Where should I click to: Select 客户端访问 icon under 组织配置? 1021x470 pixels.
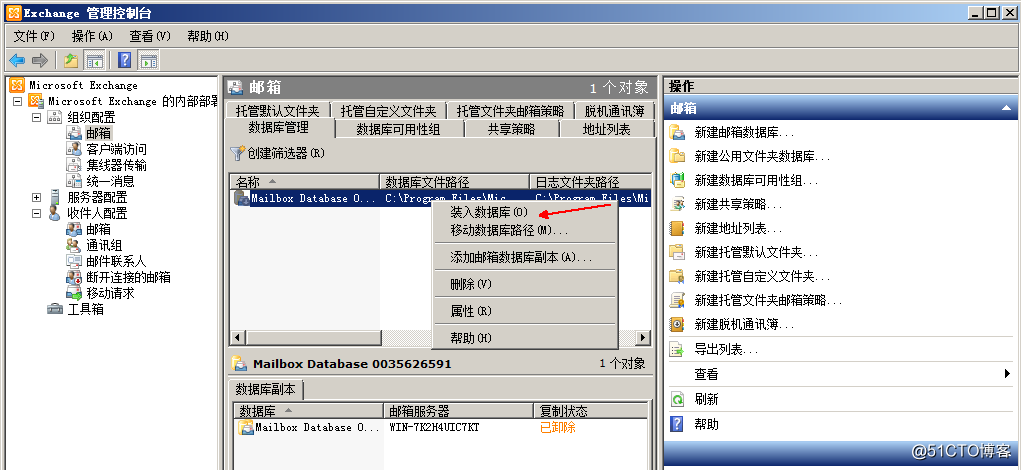tap(74, 149)
